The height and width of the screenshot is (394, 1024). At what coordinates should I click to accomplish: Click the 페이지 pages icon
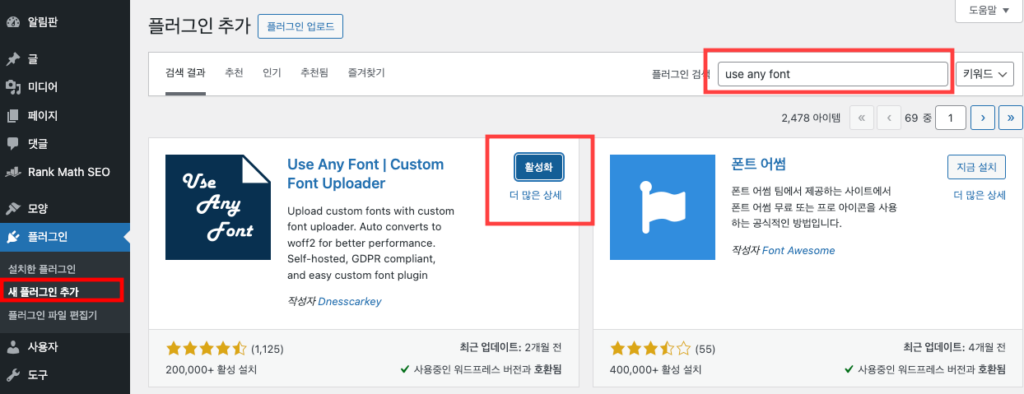[12, 116]
